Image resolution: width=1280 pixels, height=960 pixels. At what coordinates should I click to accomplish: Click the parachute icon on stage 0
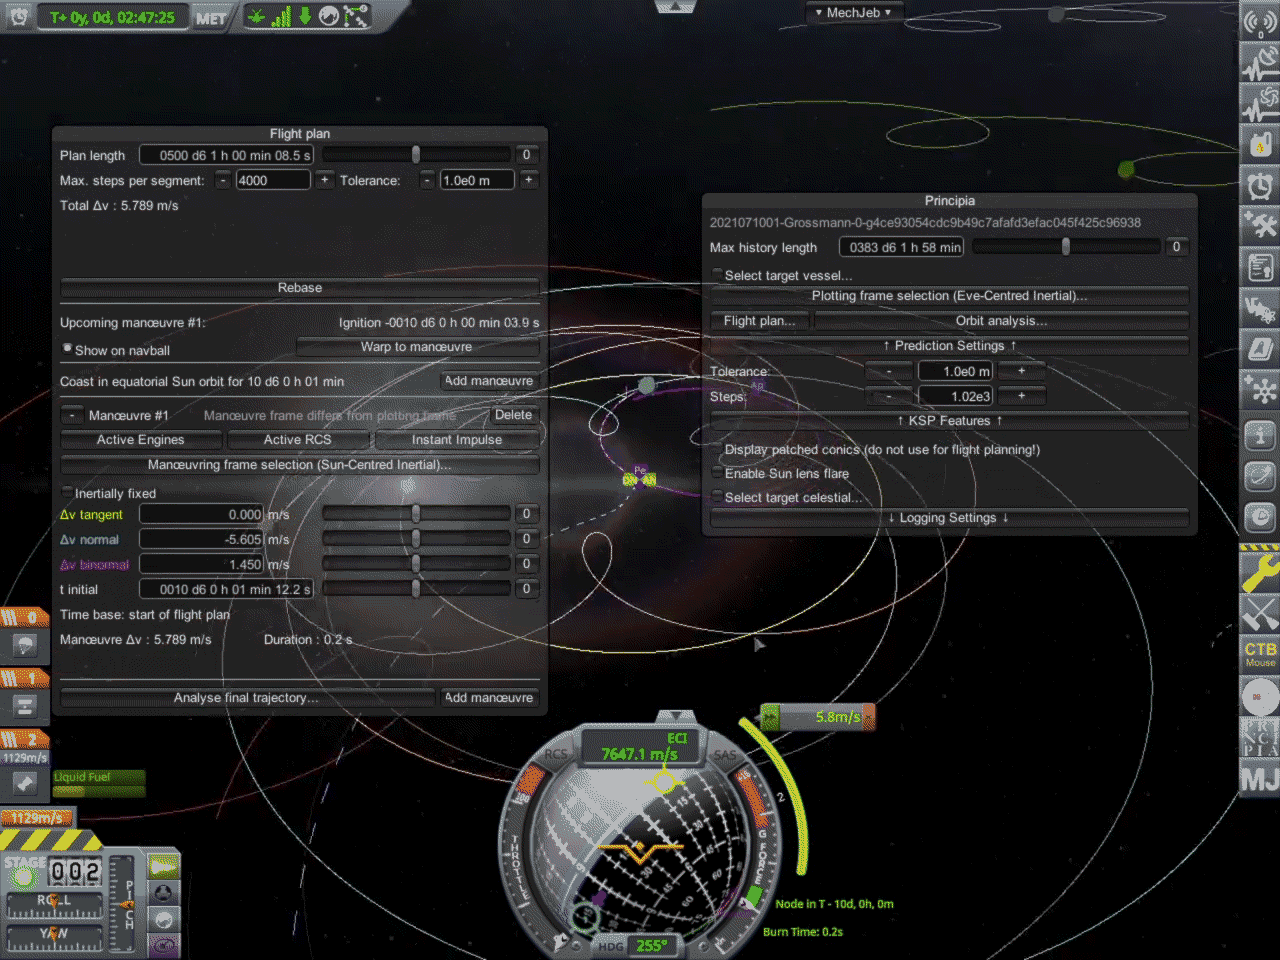(26, 646)
